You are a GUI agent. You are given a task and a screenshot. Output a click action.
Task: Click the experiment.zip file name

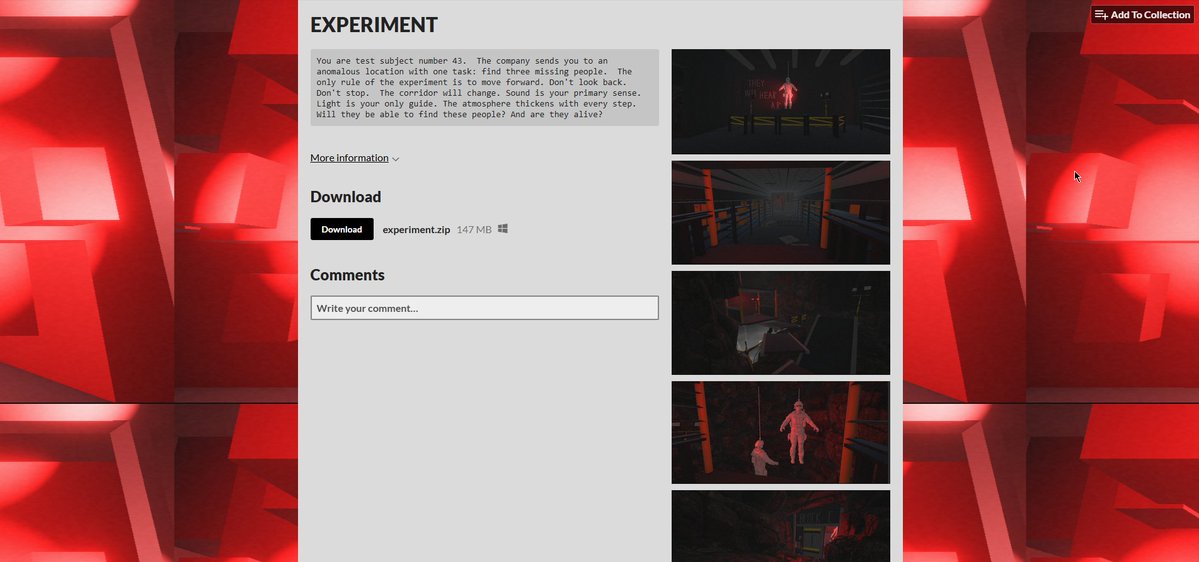point(416,229)
